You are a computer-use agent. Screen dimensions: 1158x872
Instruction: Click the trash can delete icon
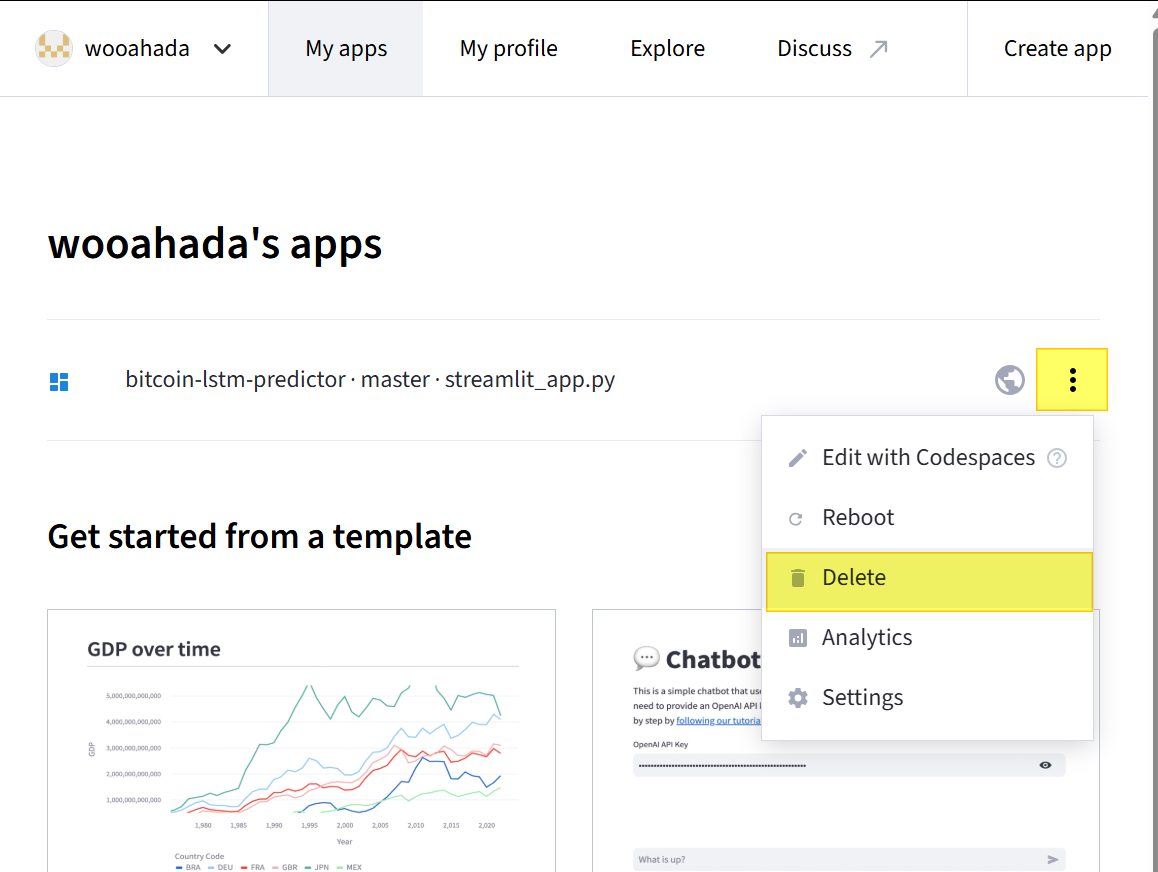tap(798, 578)
